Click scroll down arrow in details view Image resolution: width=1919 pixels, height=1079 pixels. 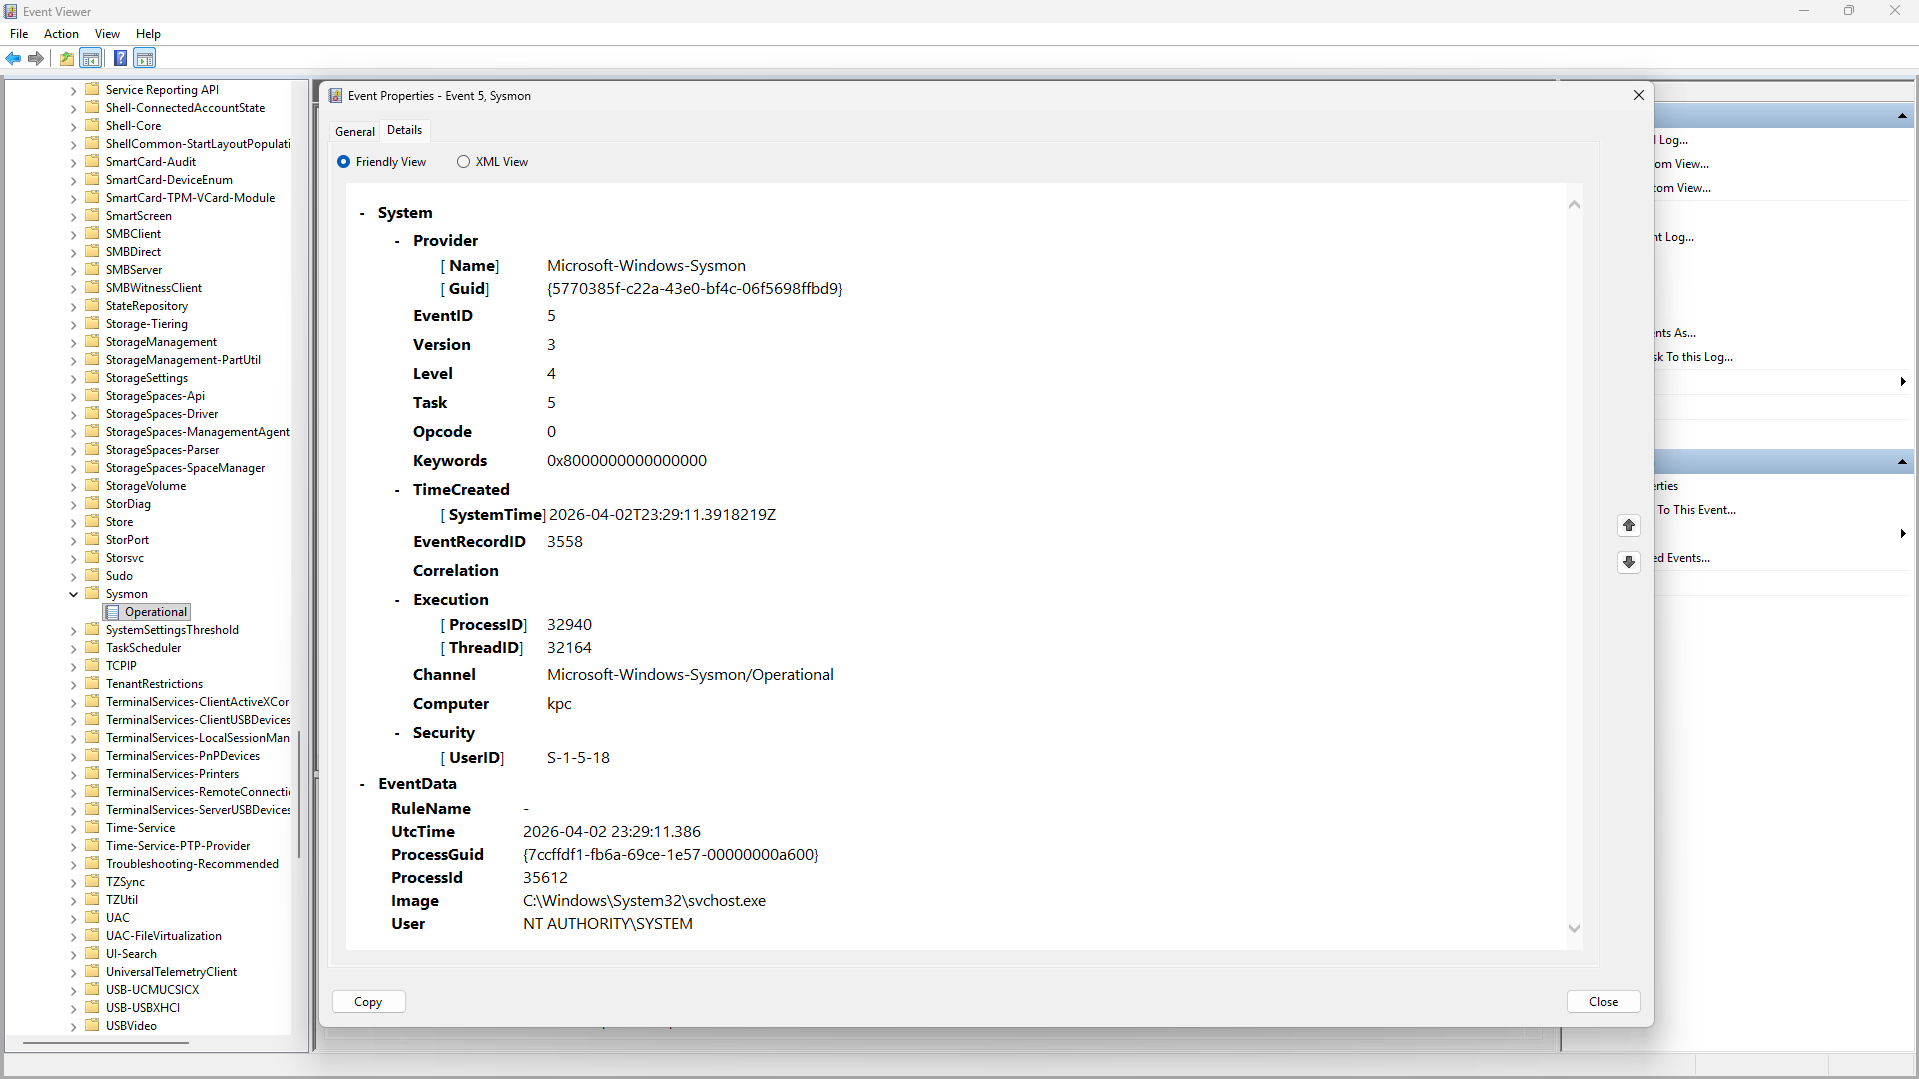1574,929
